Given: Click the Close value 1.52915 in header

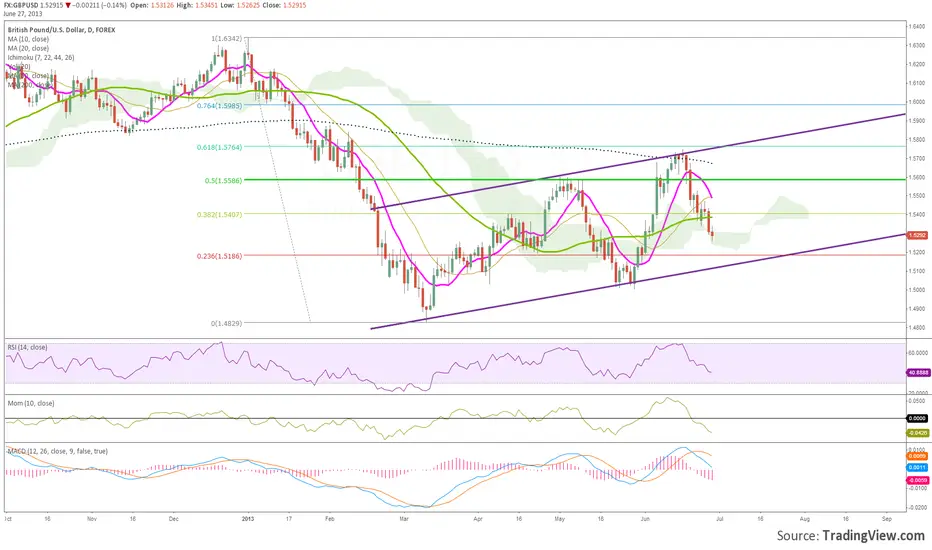Looking at the screenshot, I should click(294, 5).
